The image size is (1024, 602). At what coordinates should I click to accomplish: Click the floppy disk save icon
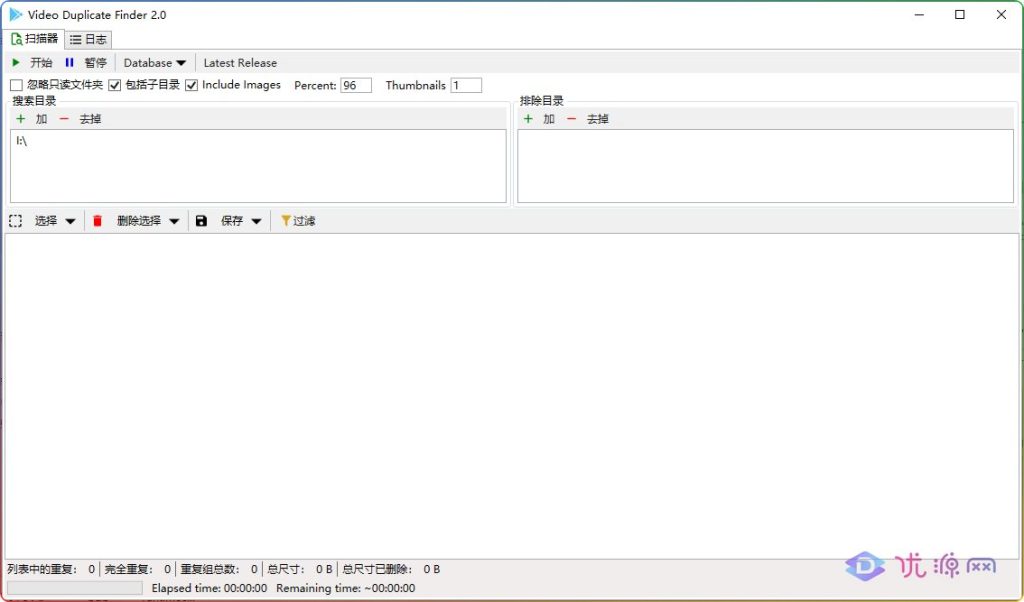coord(201,221)
